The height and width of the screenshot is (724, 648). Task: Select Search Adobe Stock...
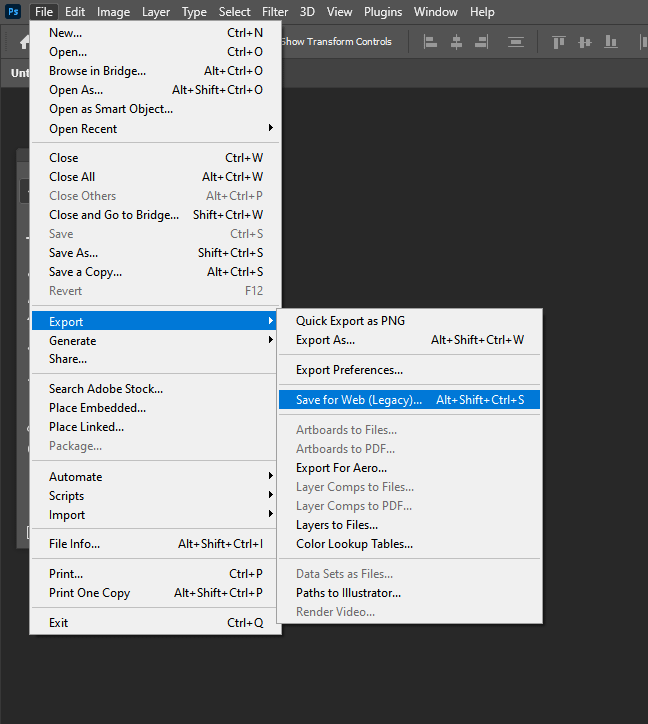point(156,389)
